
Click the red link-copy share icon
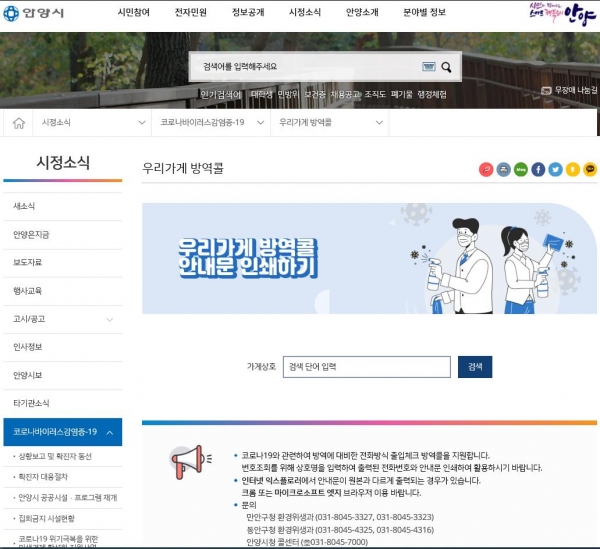(487, 169)
